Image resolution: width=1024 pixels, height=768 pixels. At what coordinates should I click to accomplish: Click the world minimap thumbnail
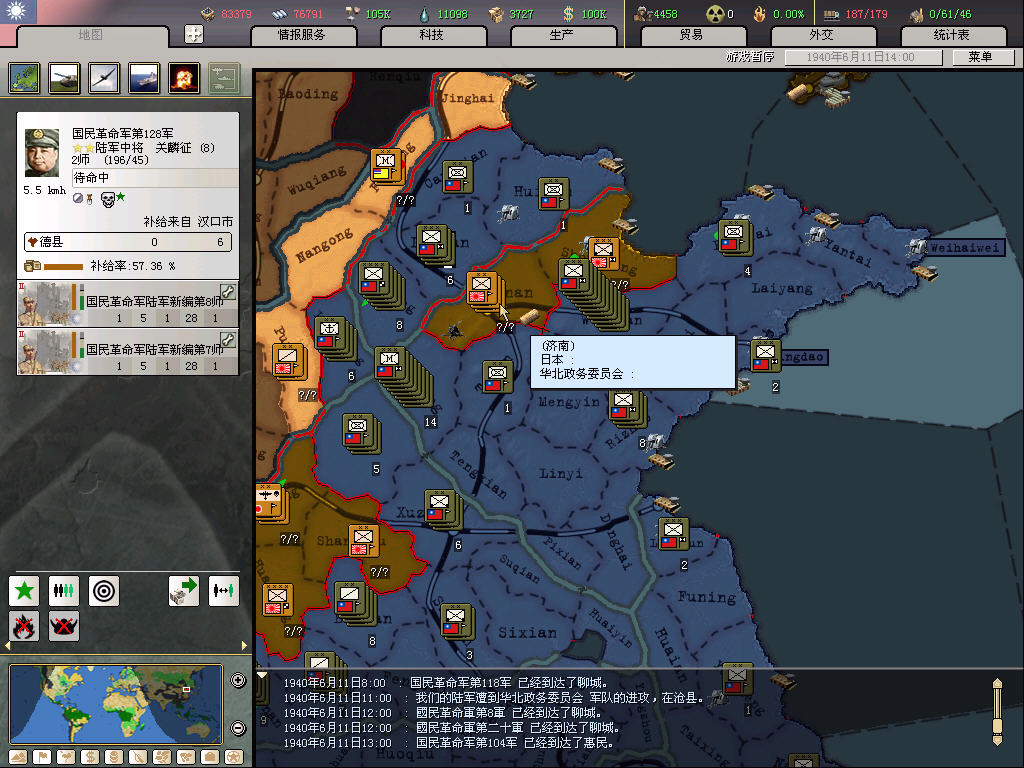point(116,703)
